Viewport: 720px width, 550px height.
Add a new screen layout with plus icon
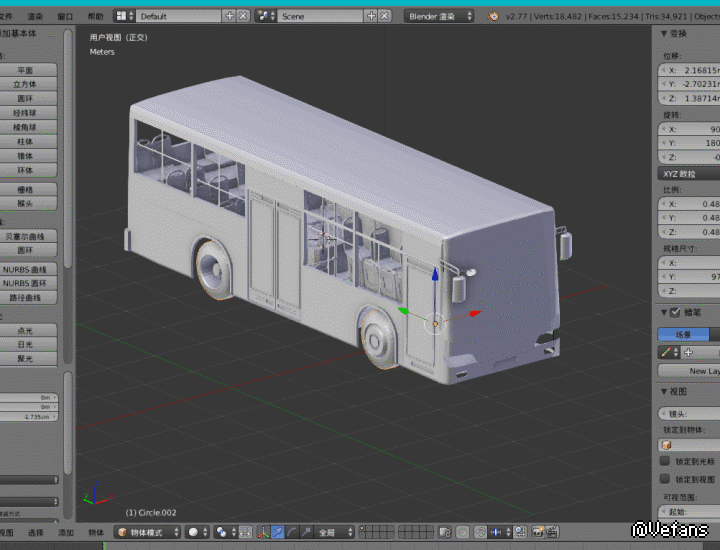point(229,16)
